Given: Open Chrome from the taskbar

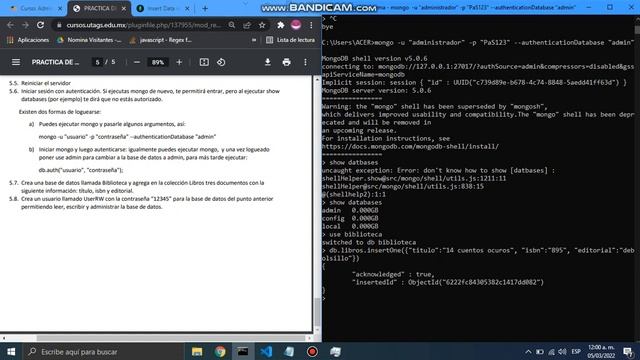Looking at the screenshot, I should pyautogui.click(x=220, y=351).
